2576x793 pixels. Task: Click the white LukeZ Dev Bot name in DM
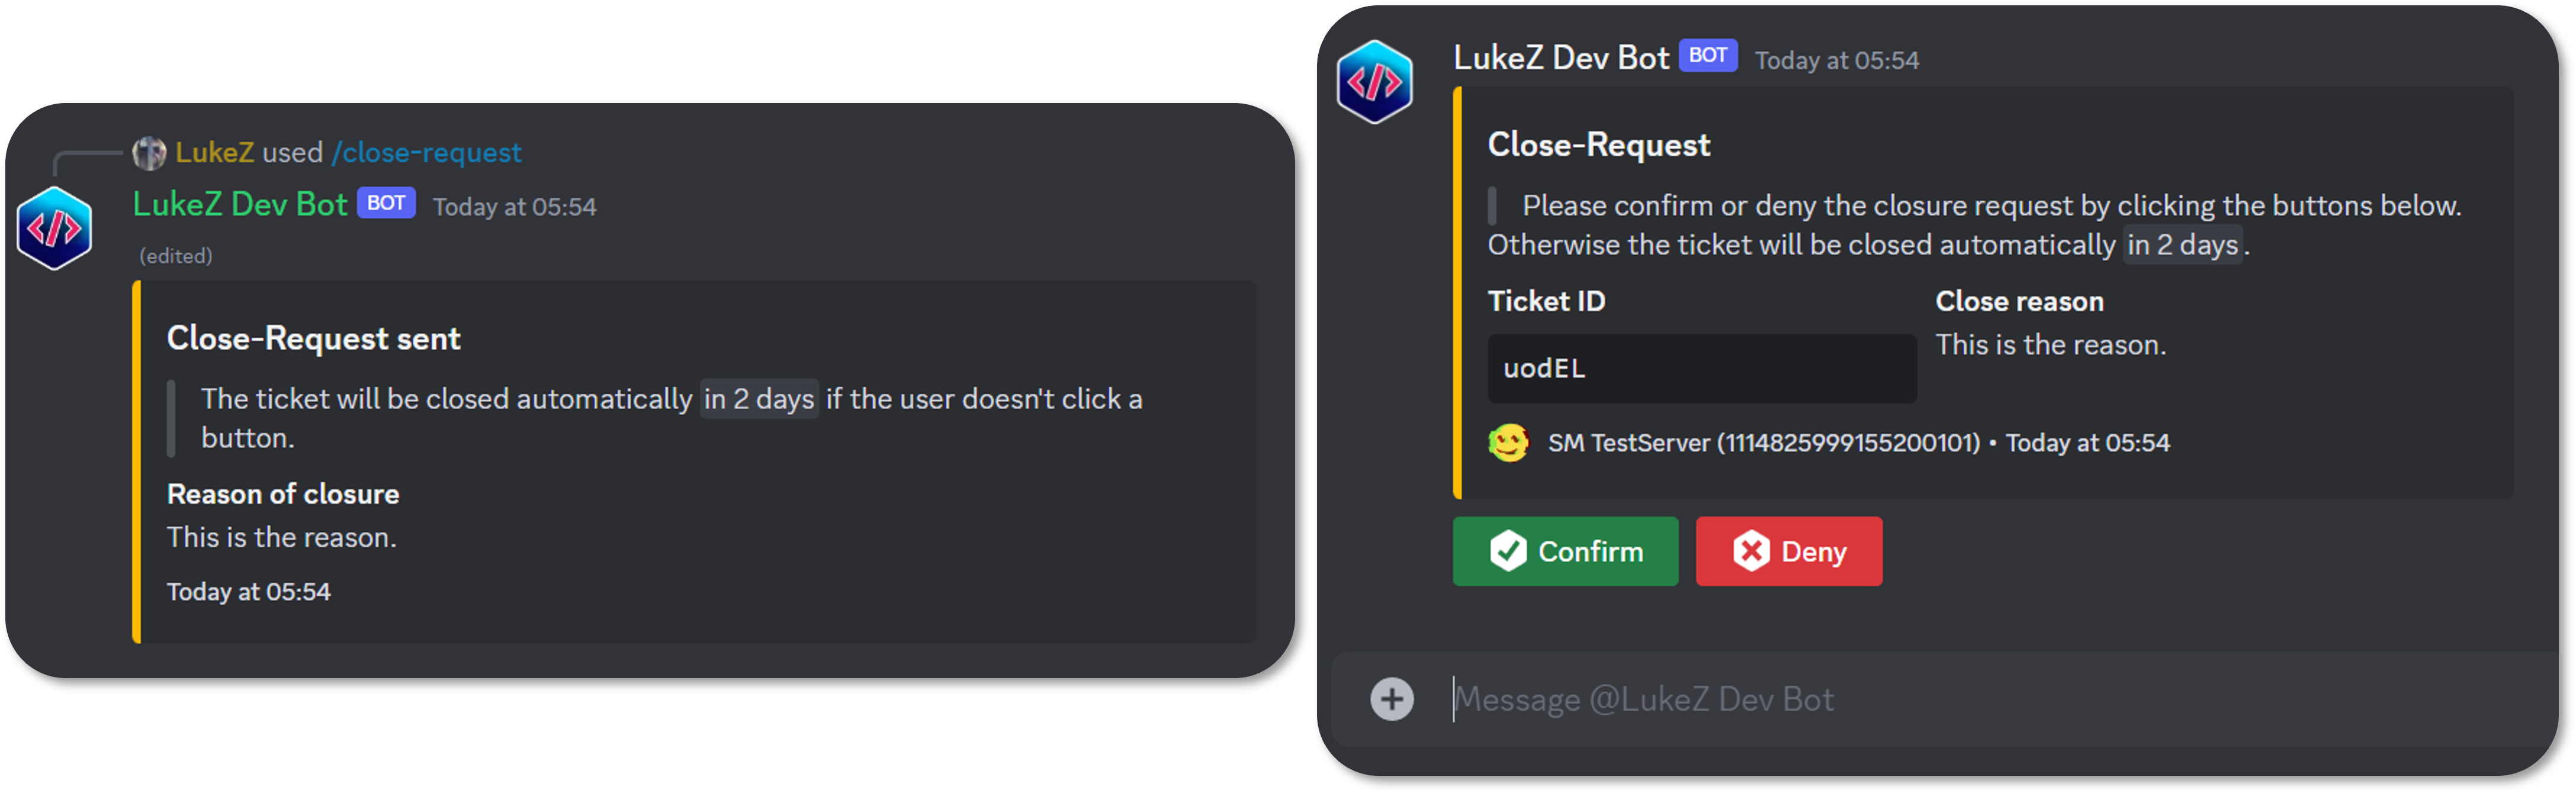click(x=1561, y=58)
